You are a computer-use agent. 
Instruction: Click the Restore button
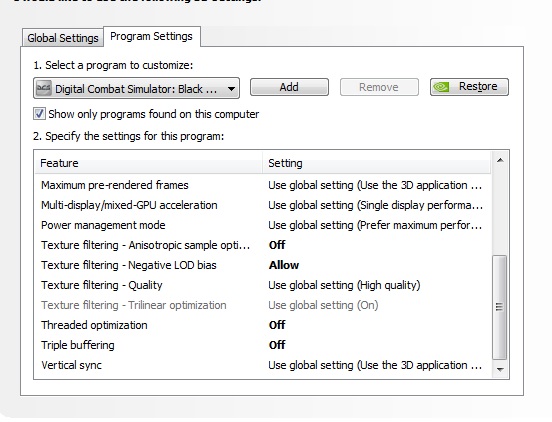[469, 87]
